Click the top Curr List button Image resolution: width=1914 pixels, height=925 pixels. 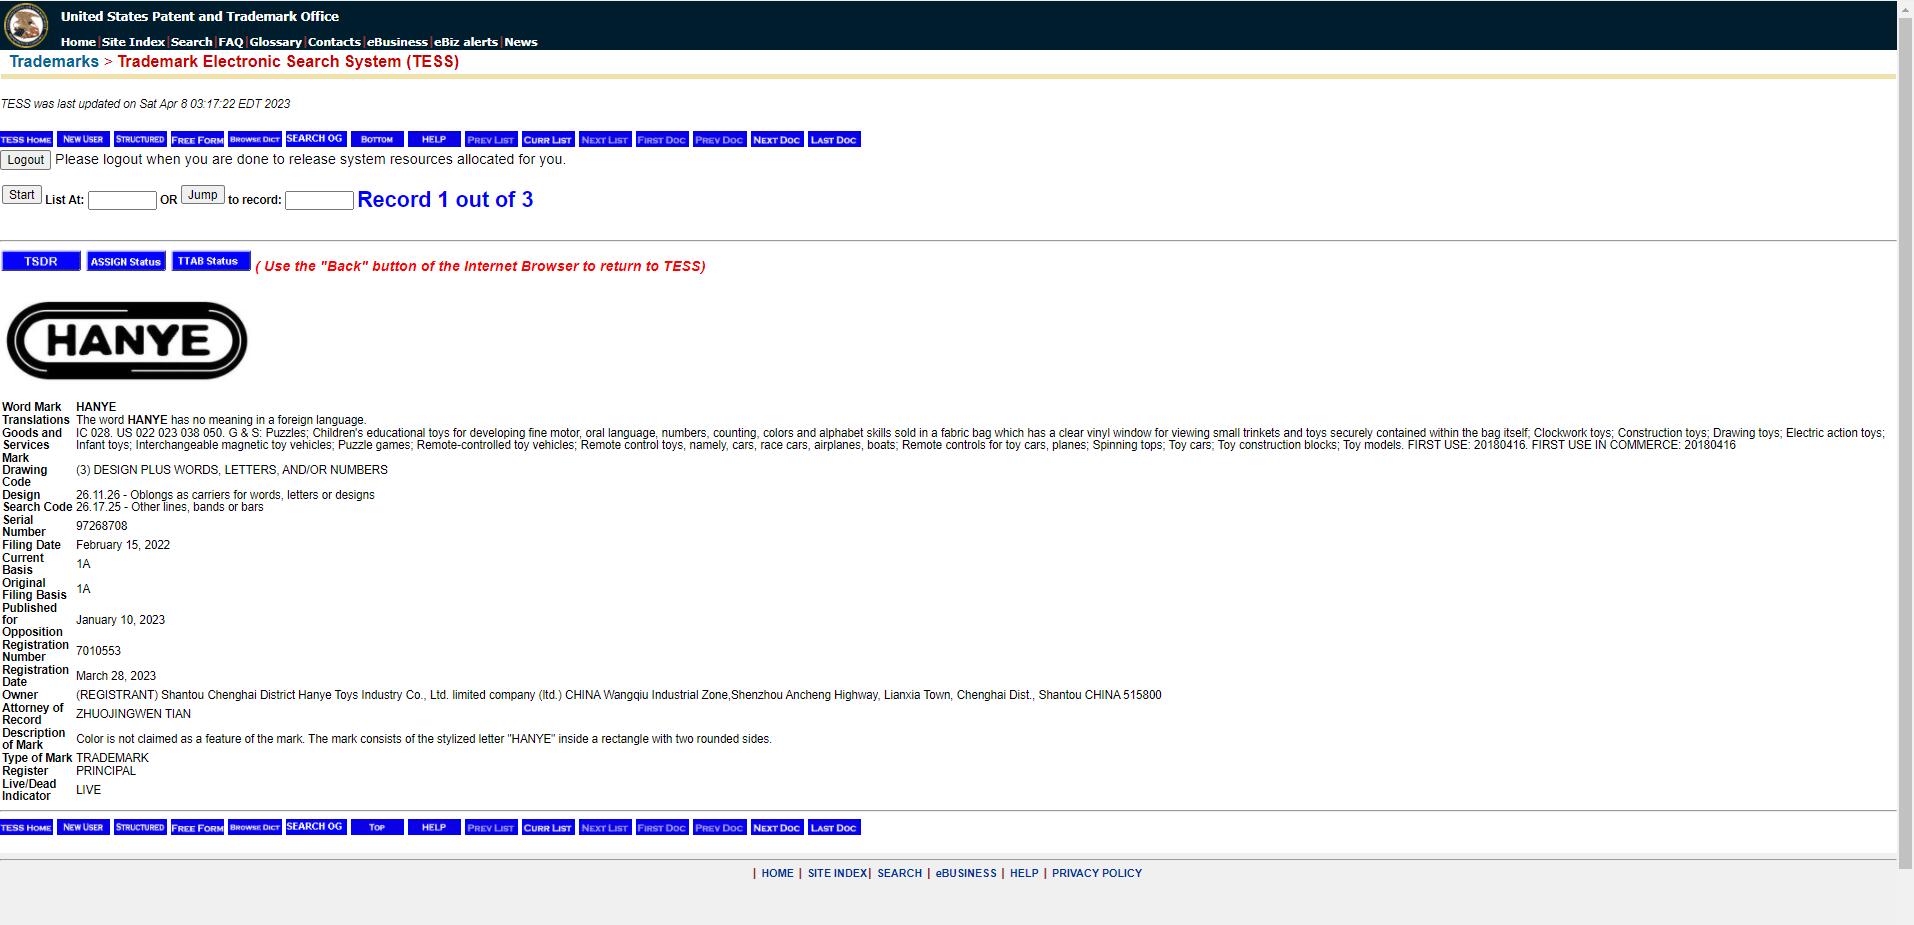[547, 139]
